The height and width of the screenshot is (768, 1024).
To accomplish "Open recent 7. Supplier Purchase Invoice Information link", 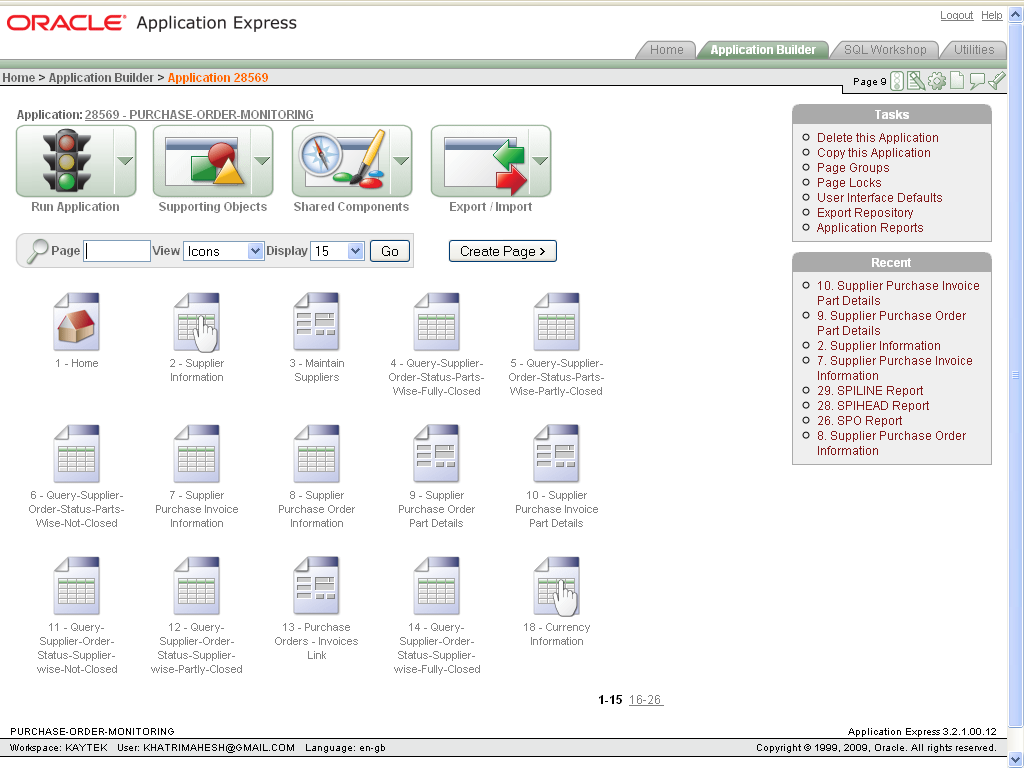I will click(894, 368).
